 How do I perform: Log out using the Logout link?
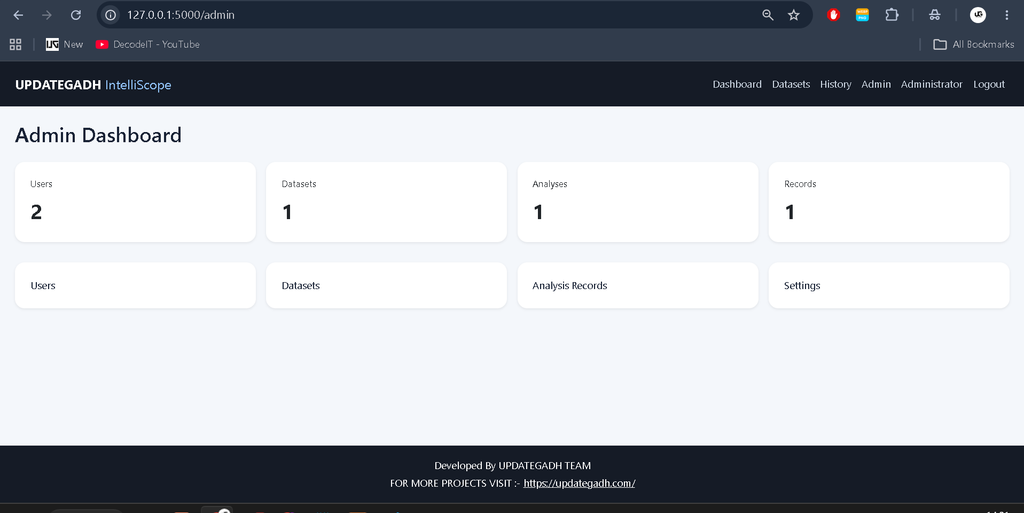[989, 84]
